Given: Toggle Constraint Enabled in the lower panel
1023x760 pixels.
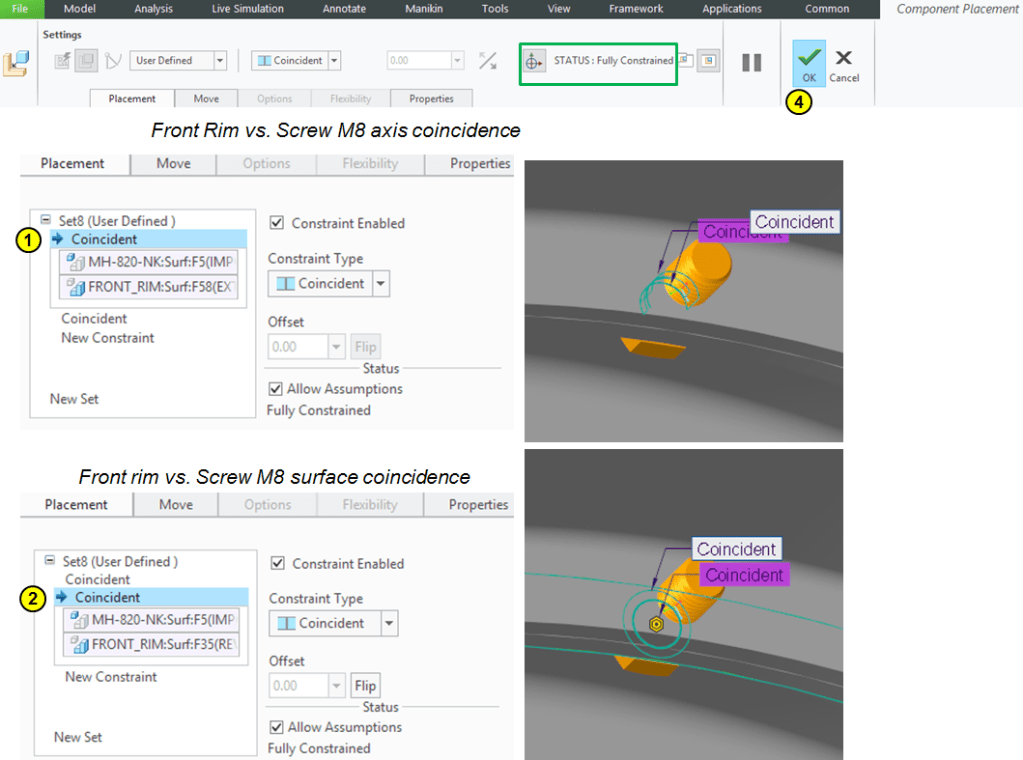Looking at the screenshot, I should [278, 564].
